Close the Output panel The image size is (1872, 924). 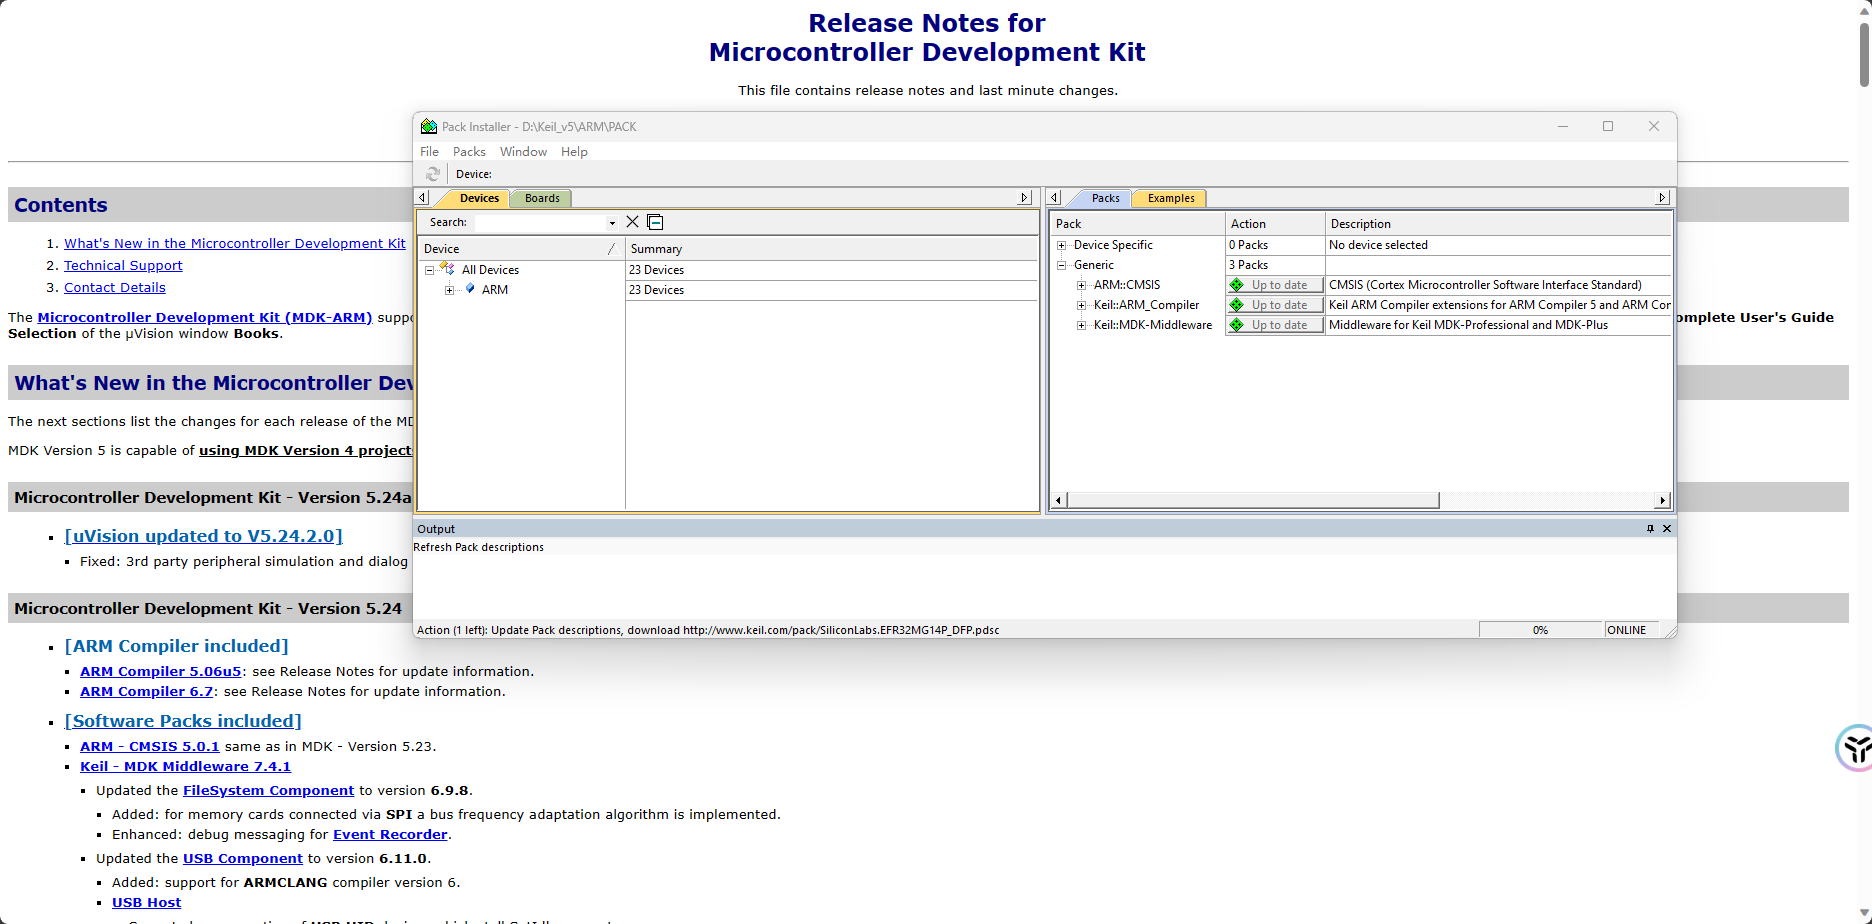click(1667, 529)
